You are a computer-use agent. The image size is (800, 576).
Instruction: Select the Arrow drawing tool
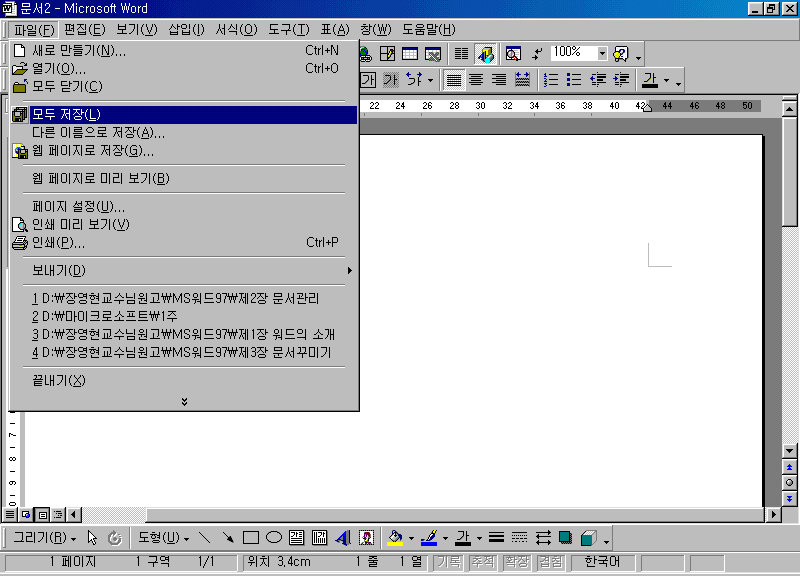[228, 538]
